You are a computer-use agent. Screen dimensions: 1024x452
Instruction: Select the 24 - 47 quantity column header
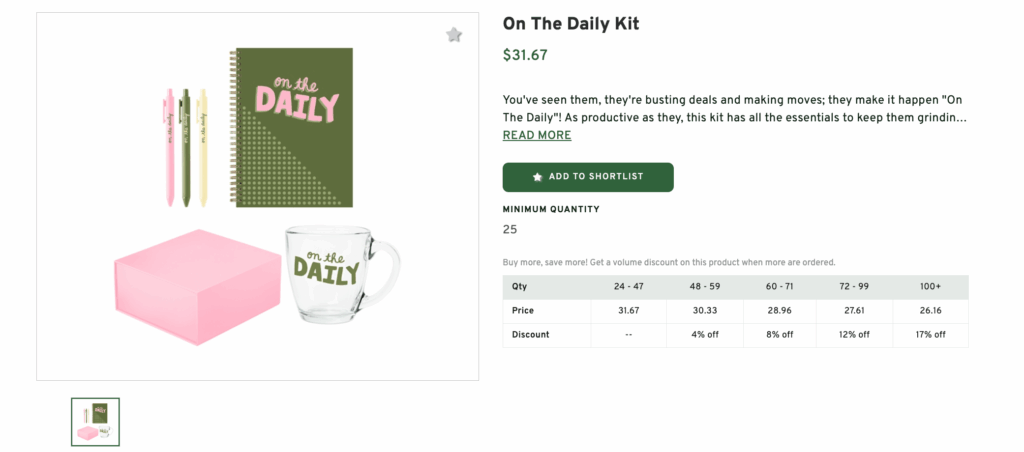tap(628, 286)
